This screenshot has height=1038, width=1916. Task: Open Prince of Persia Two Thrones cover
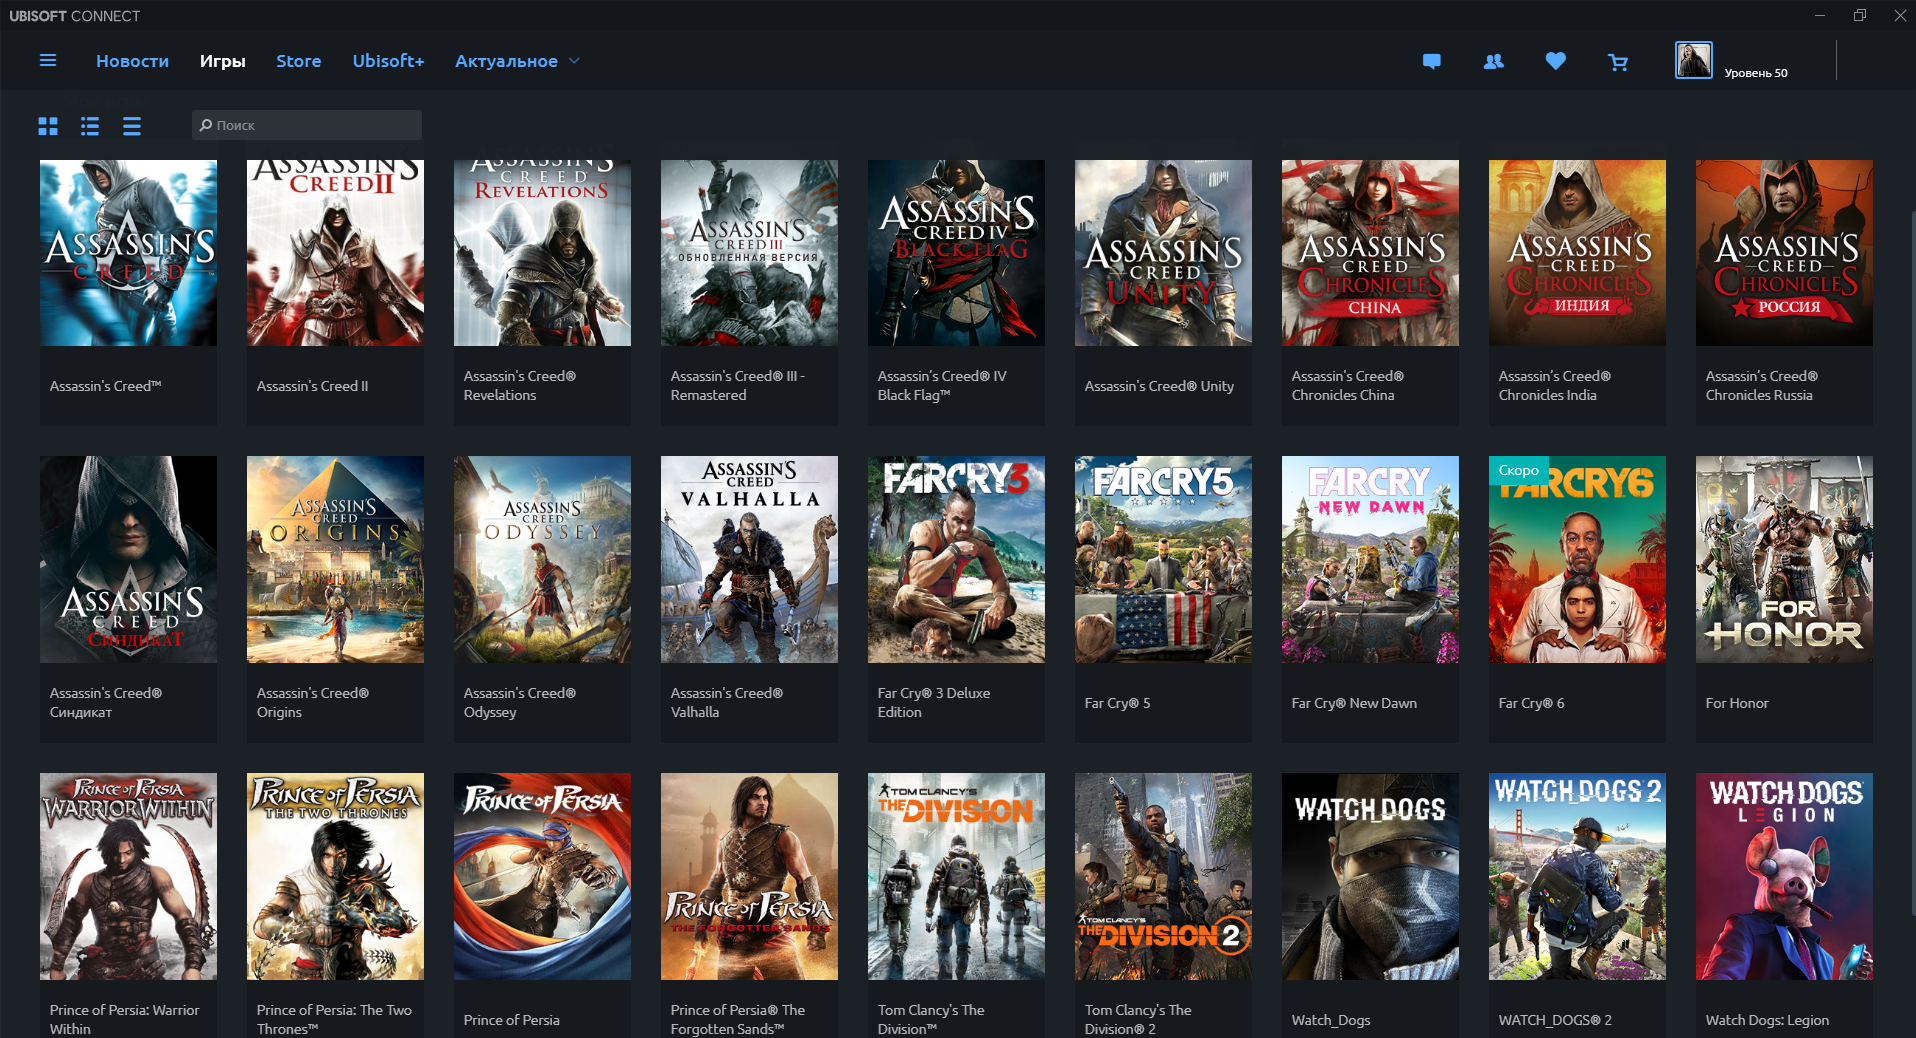tap(335, 876)
